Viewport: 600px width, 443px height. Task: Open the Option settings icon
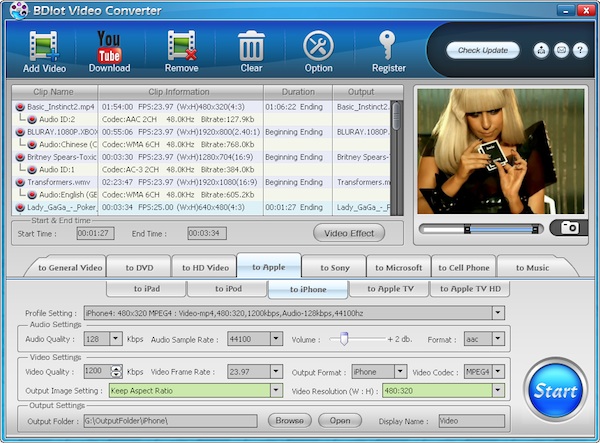coord(318,52)
